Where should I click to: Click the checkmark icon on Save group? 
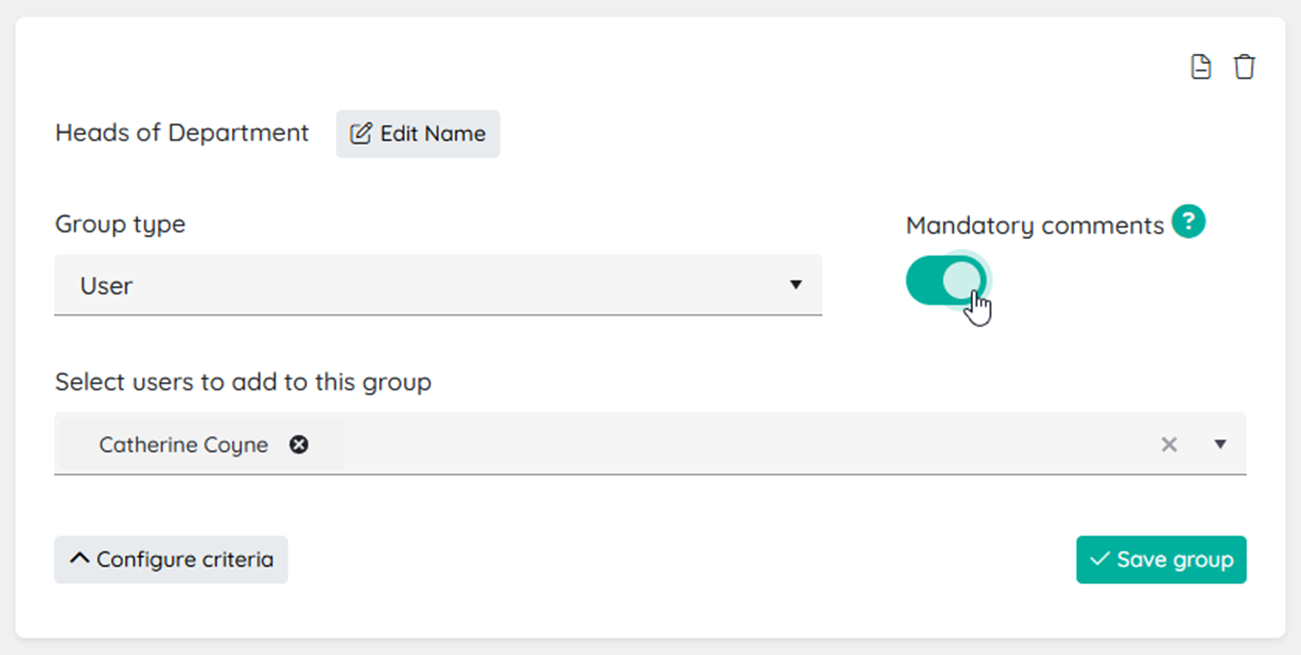pyautogui.click(x=1100, y=559)
